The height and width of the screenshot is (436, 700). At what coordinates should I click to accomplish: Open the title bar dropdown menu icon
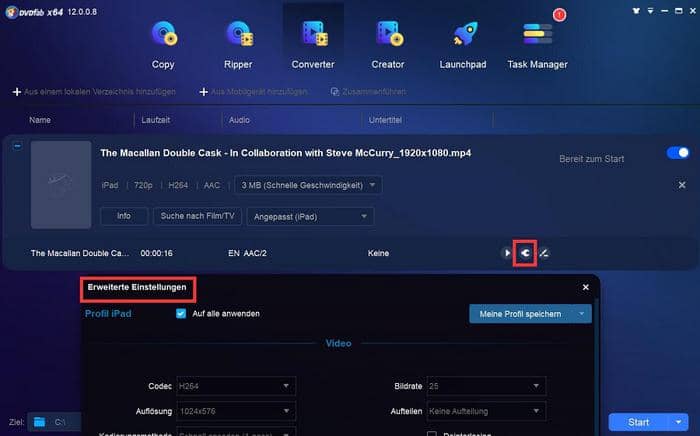tap(650, 11)
